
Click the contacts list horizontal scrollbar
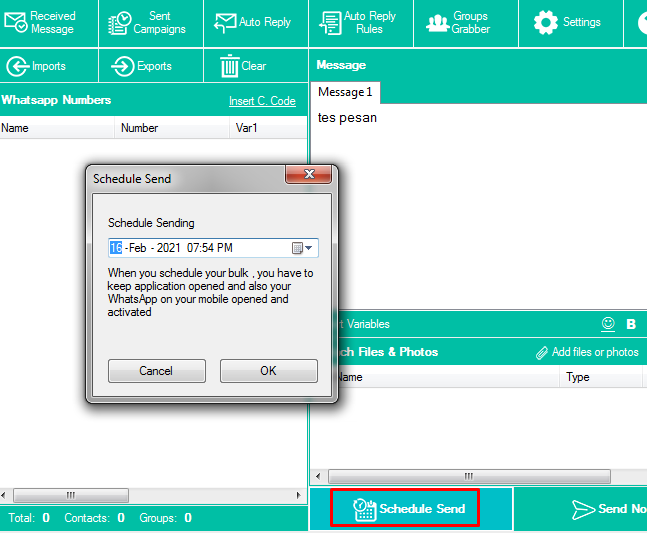(70, 495)
